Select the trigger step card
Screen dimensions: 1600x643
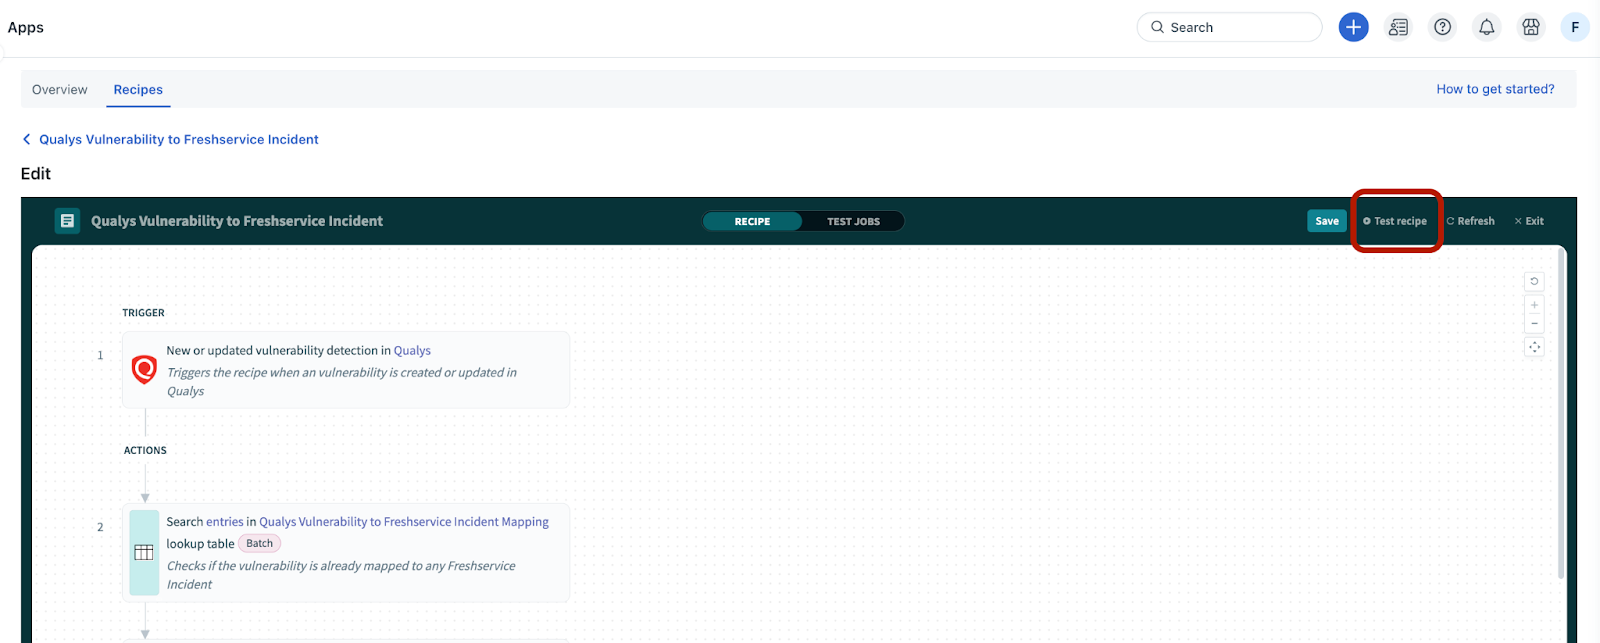[346, 370]
